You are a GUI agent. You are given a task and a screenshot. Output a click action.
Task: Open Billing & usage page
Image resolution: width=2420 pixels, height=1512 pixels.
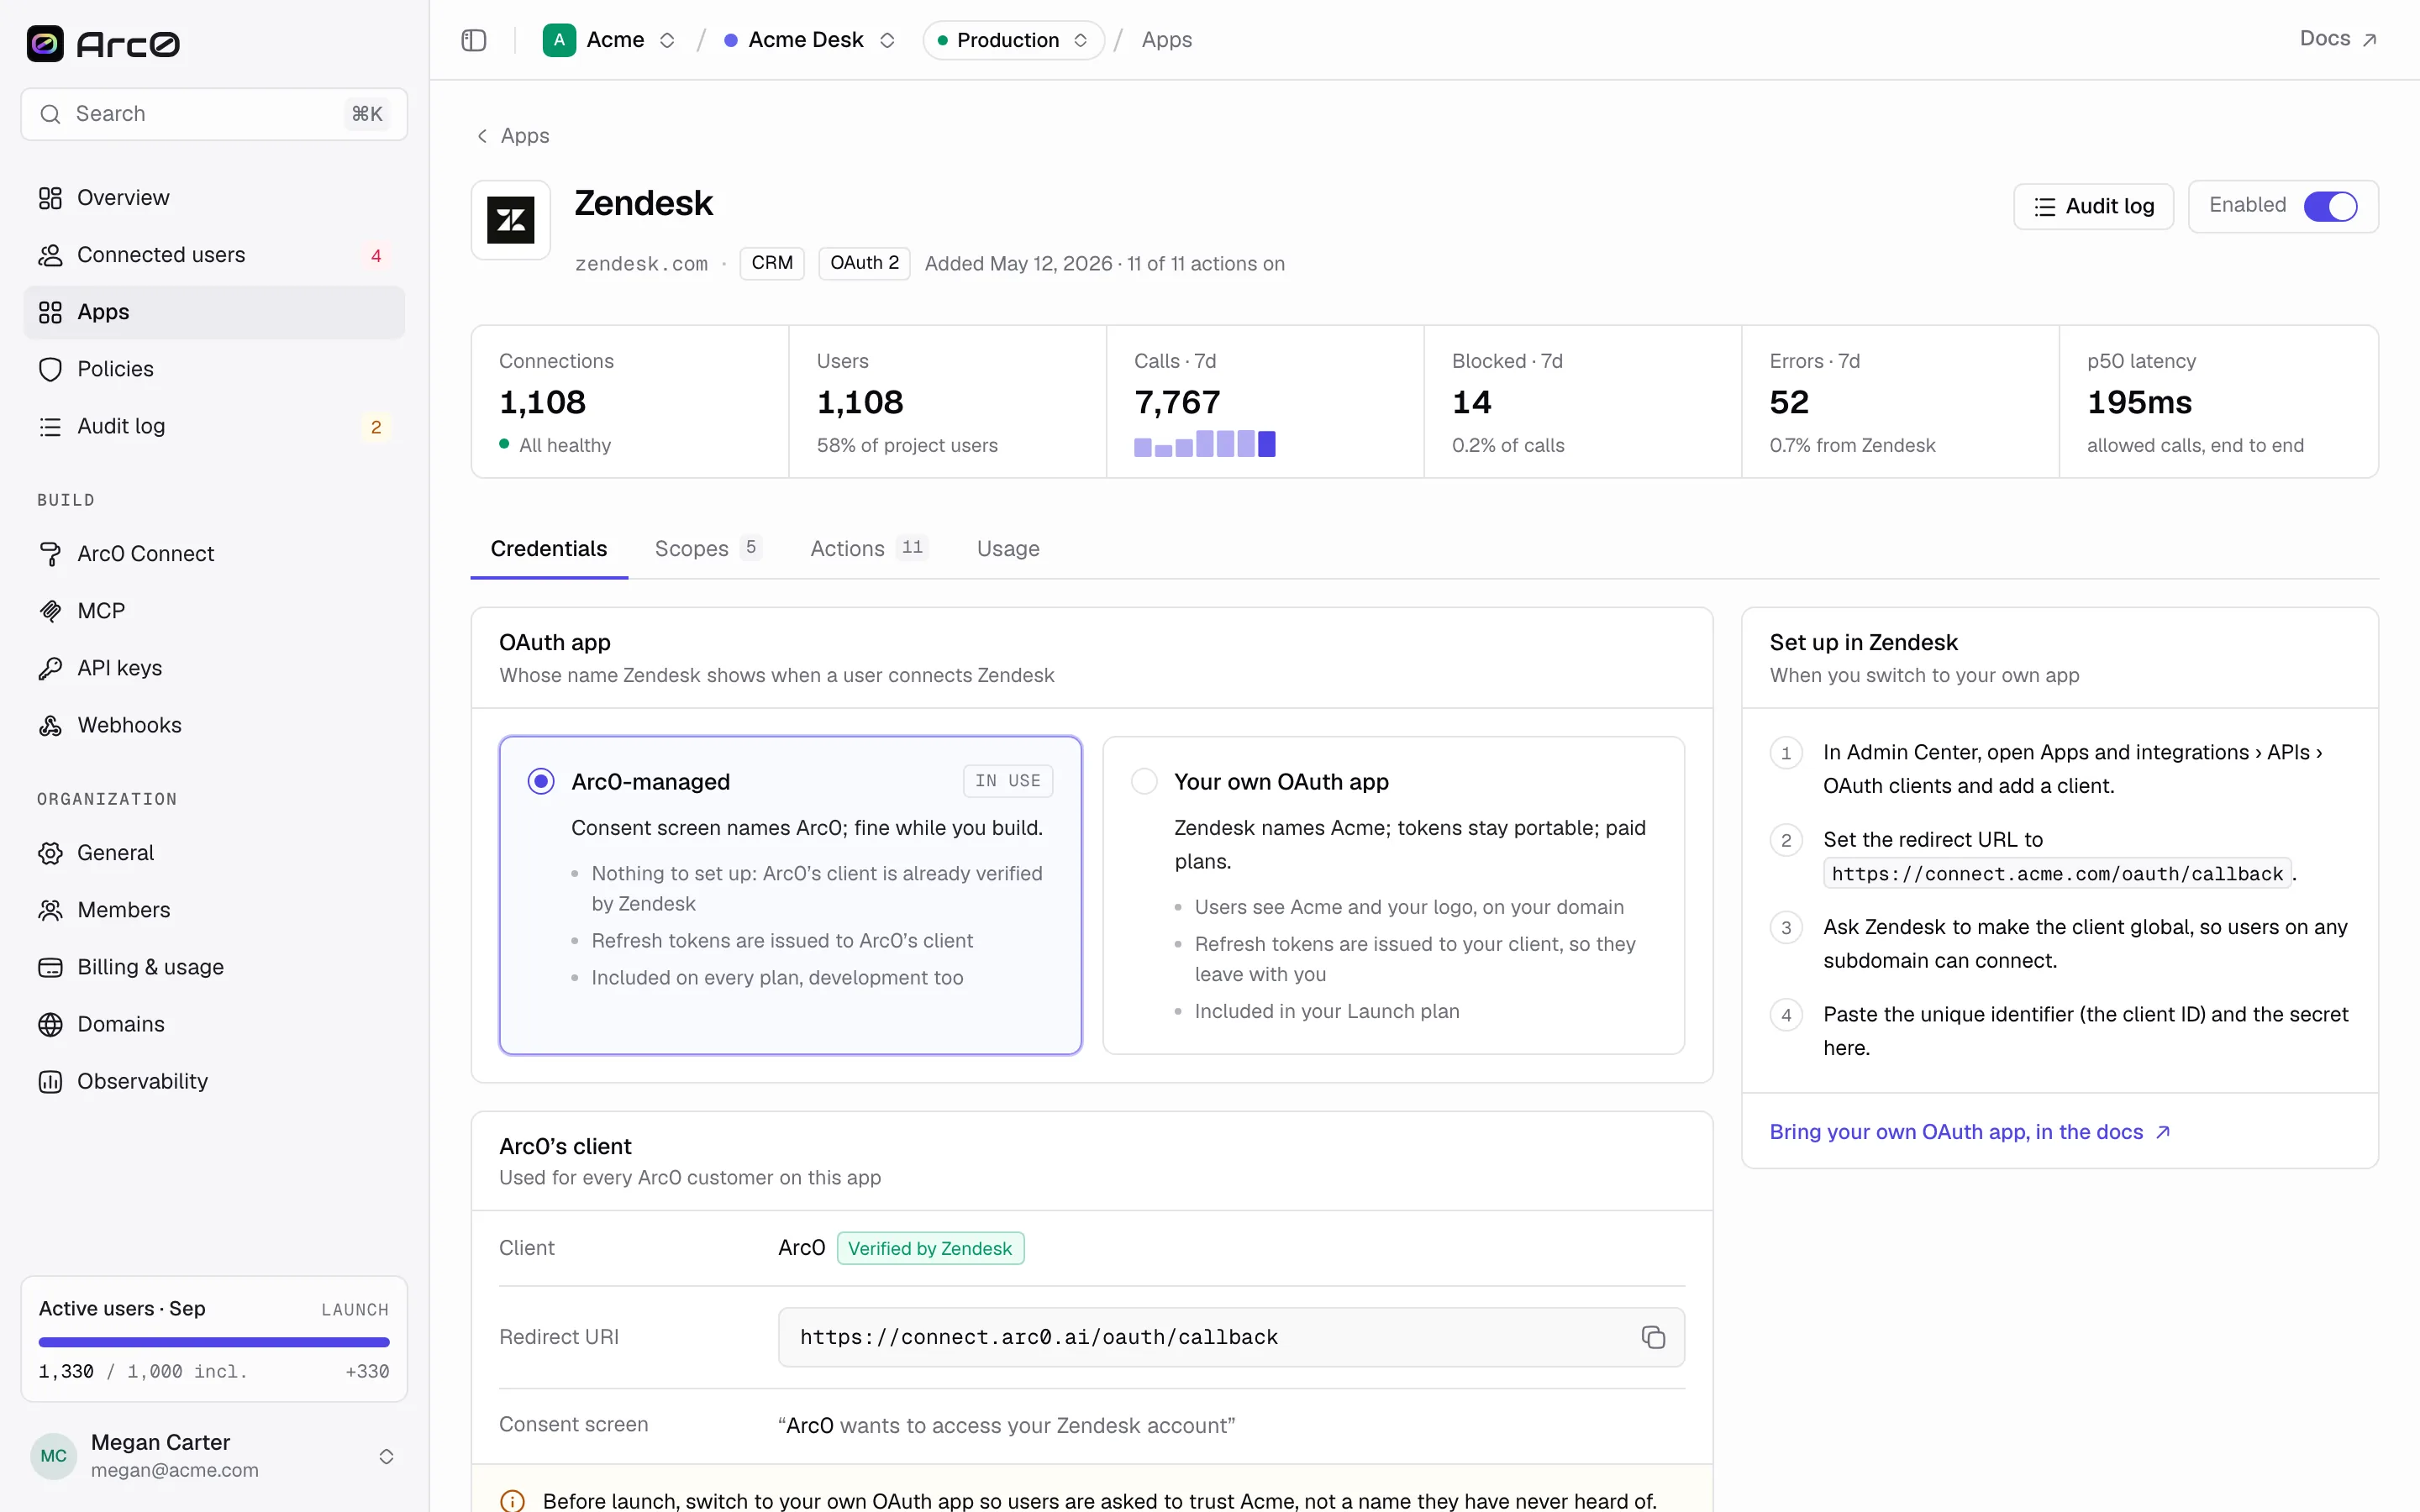point(214,967)
